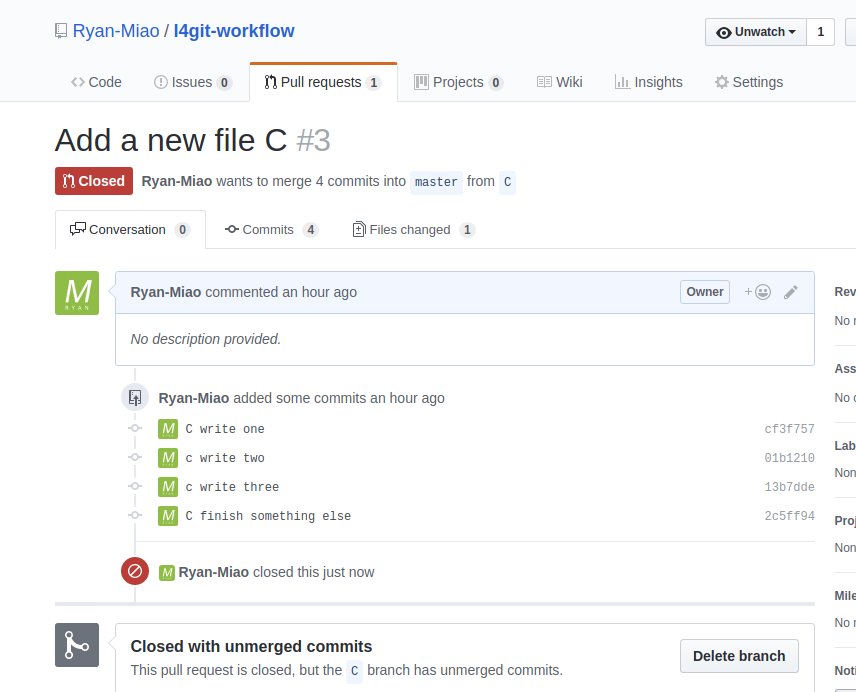Image resolution: width=856 pixels, height=692 pixels.
Task: Click commit hash 2c5ff94
Action: (x=789, y=516)
